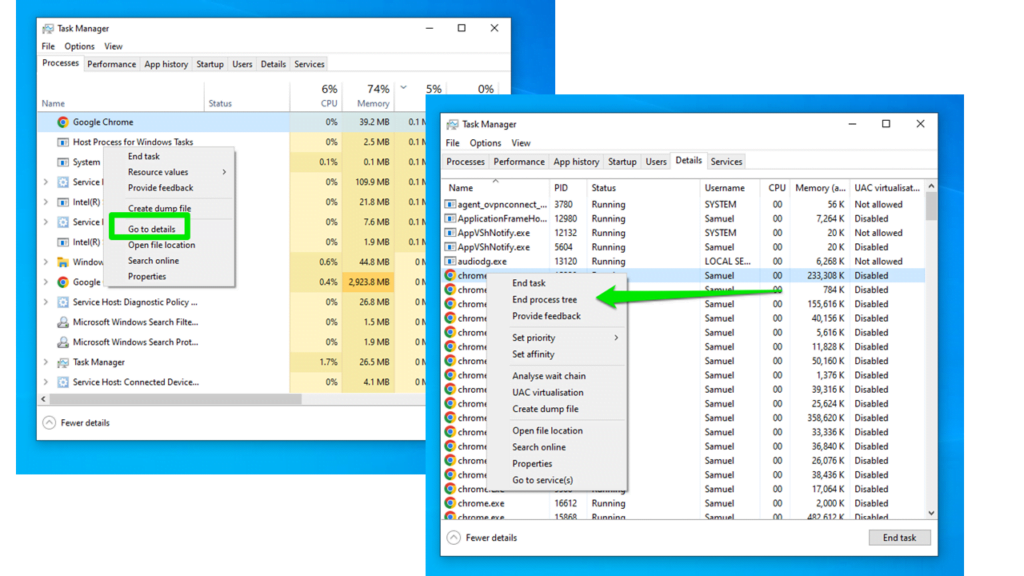Click the AppVShNotify.exe icon with PID 12132

click(451, 233)
